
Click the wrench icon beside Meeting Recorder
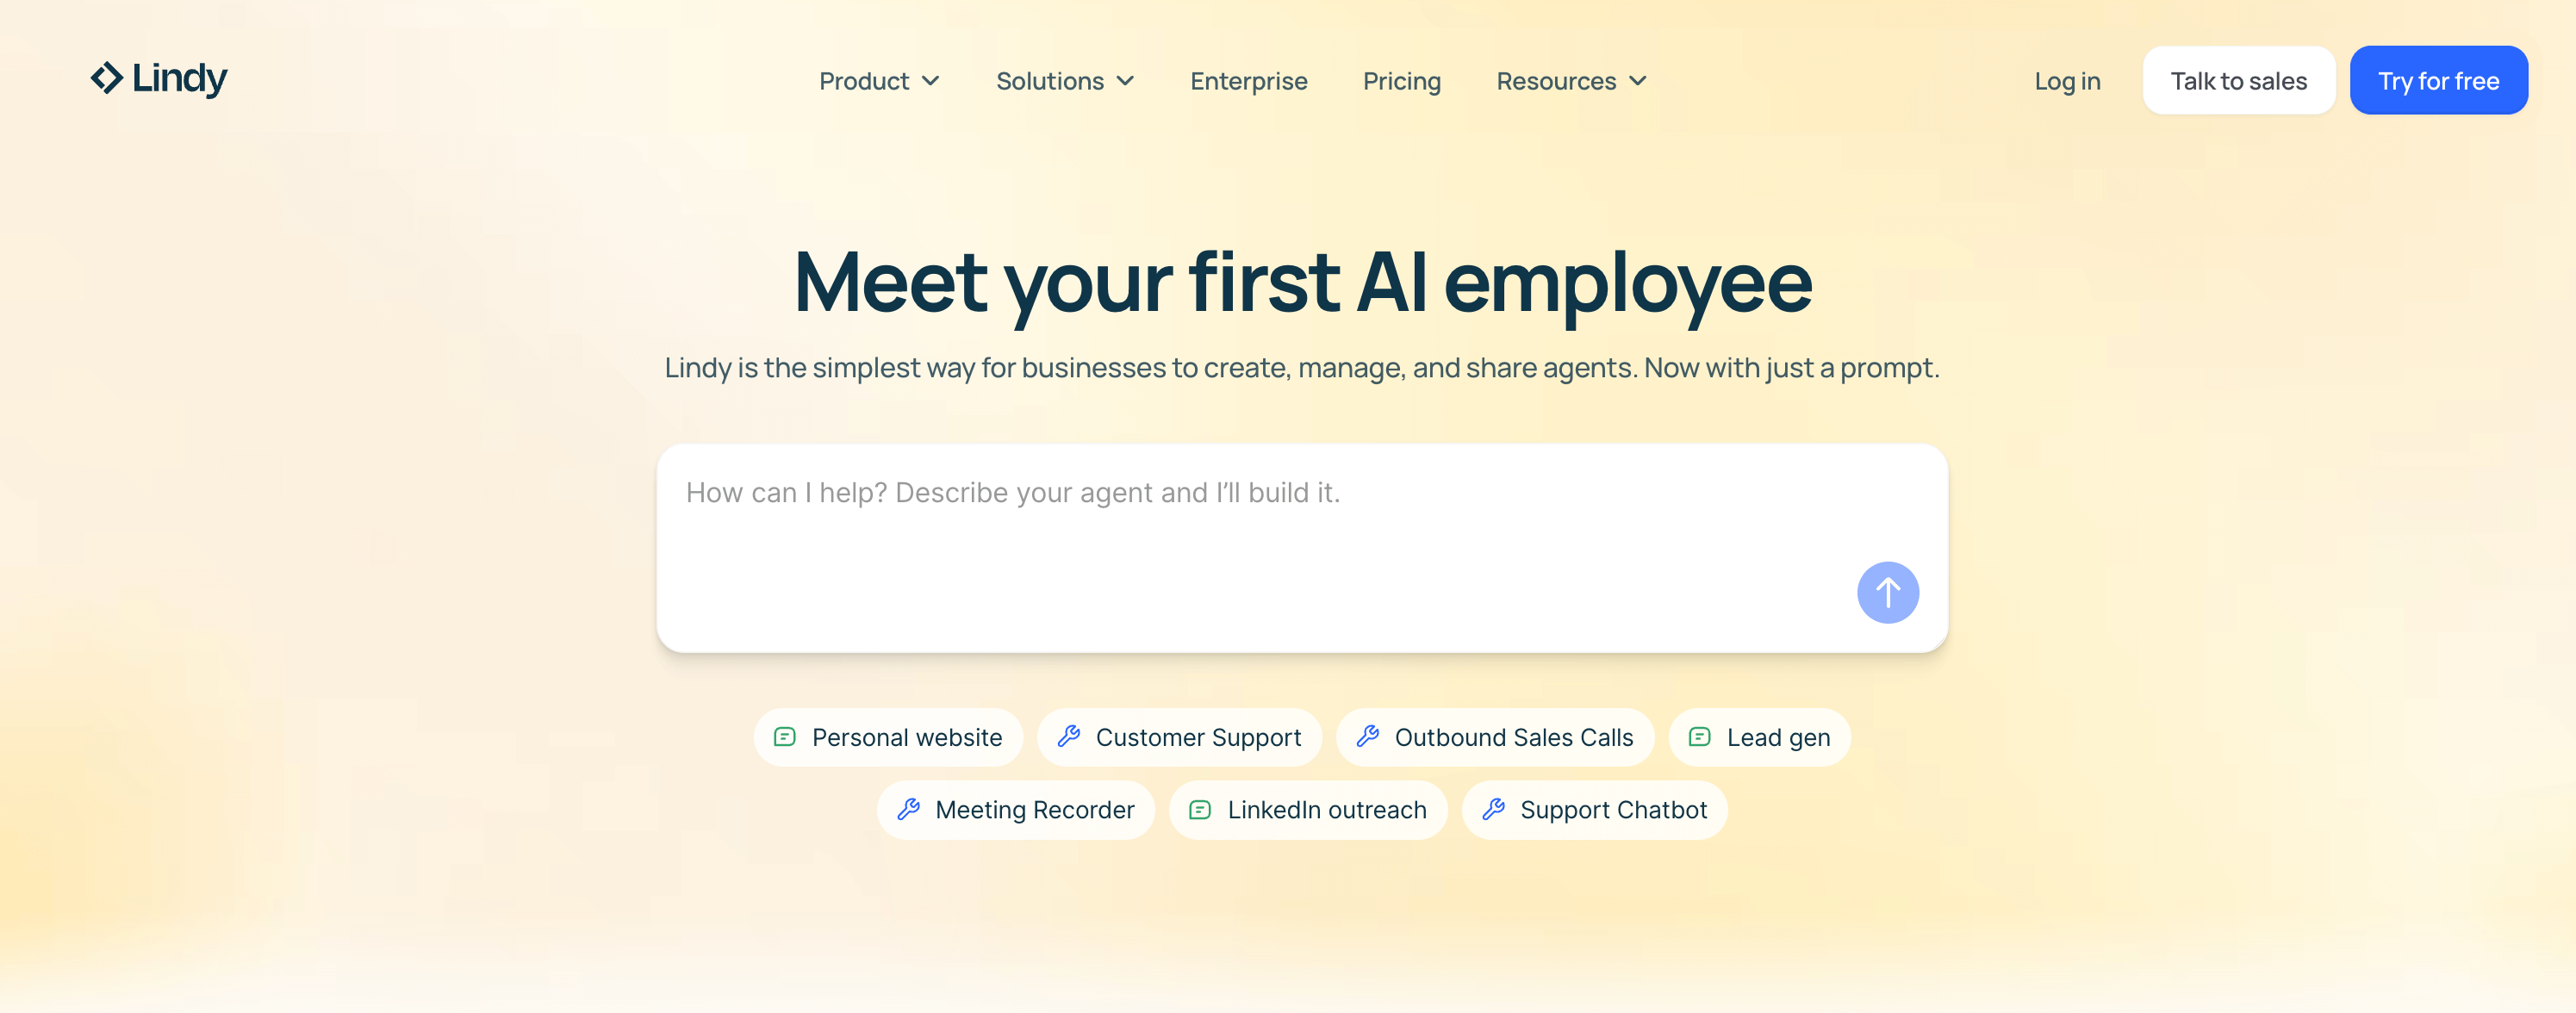tap(908, 809)
